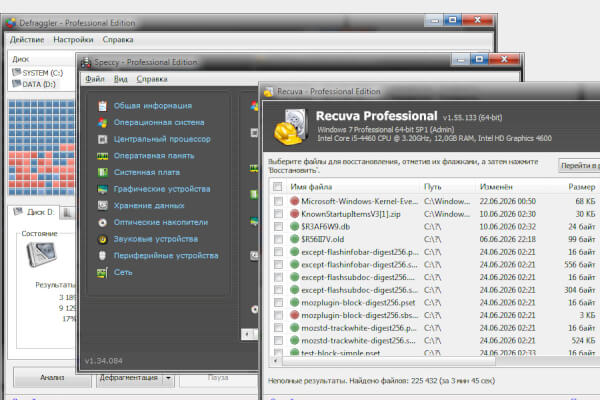
Task: Check the mozstd-trackwhite-digest256.p checkbox
Action: click(x=278, y=328)
